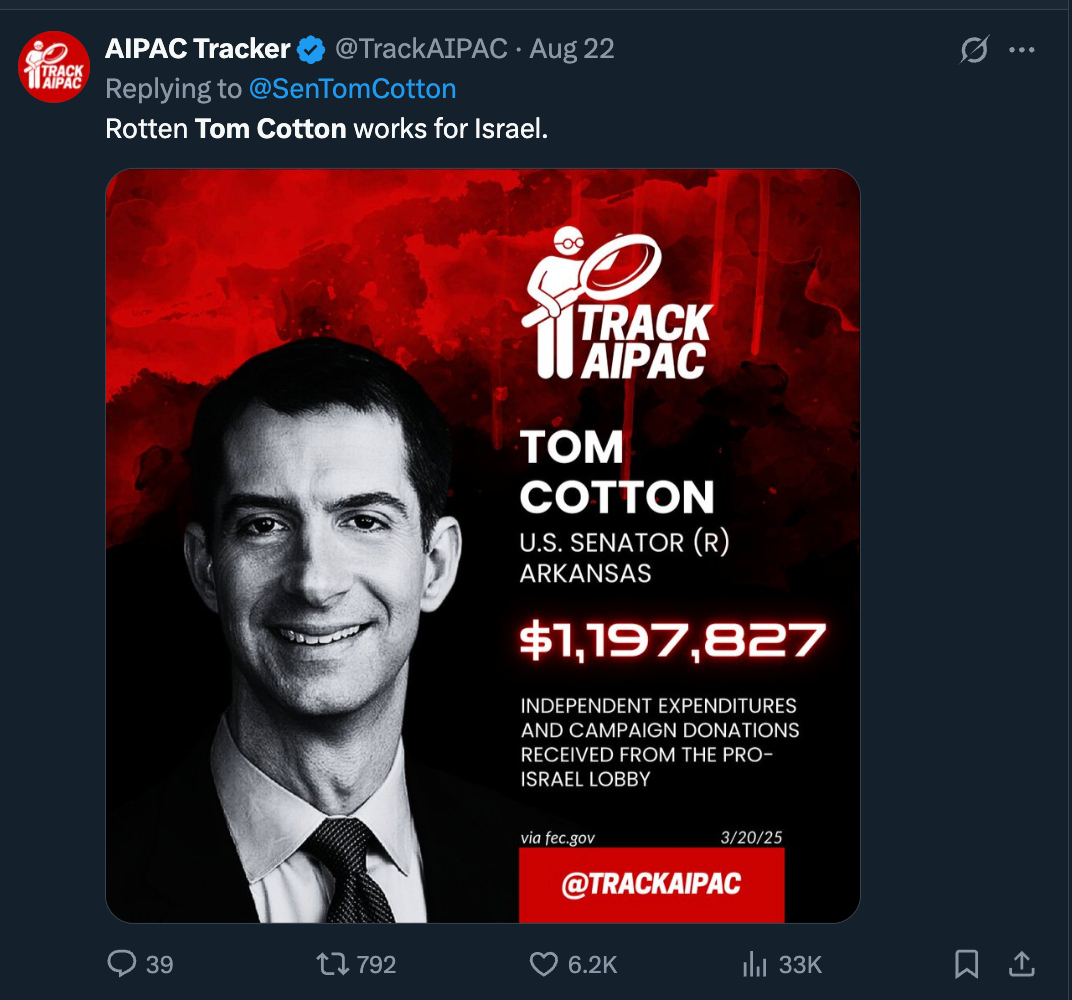The width and height of the screenshot is (1072, 1000).
Task: Click the view analytics bar chart icon
Action: point(753,964)
